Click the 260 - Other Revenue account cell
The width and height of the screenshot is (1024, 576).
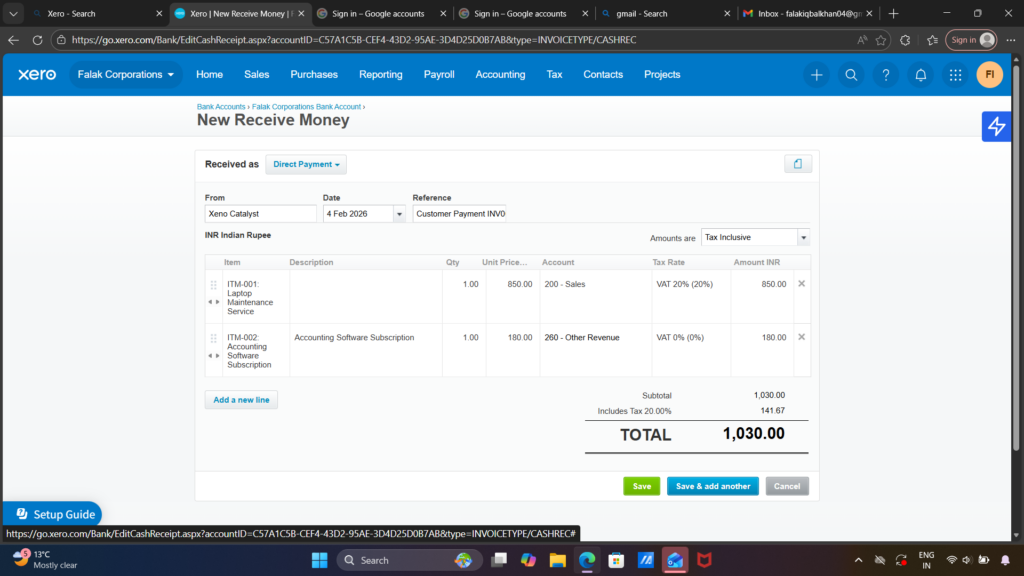point(596,350)
